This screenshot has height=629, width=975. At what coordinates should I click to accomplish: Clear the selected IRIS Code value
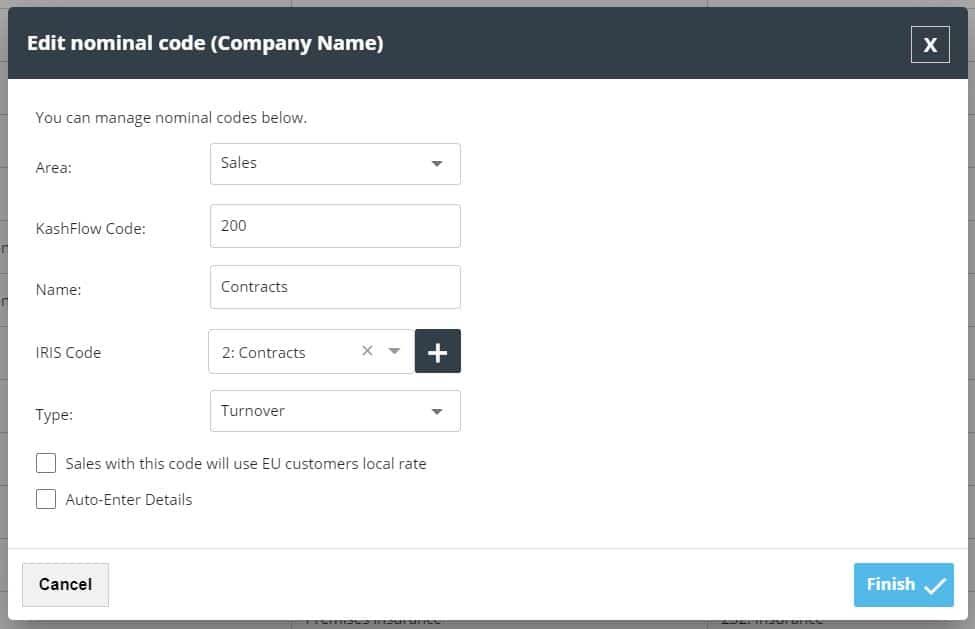point(367,351)
